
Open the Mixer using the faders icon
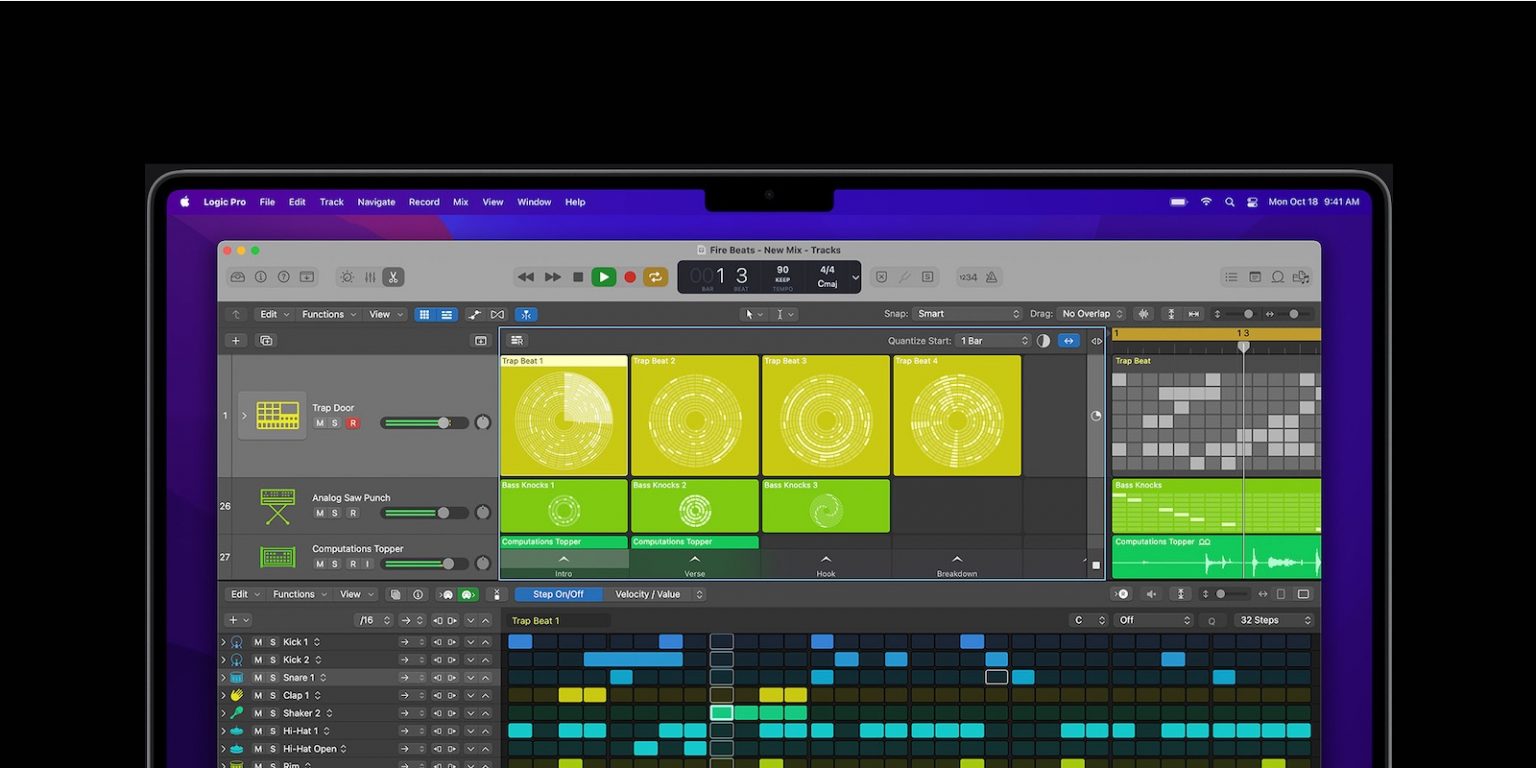(370, 277)
